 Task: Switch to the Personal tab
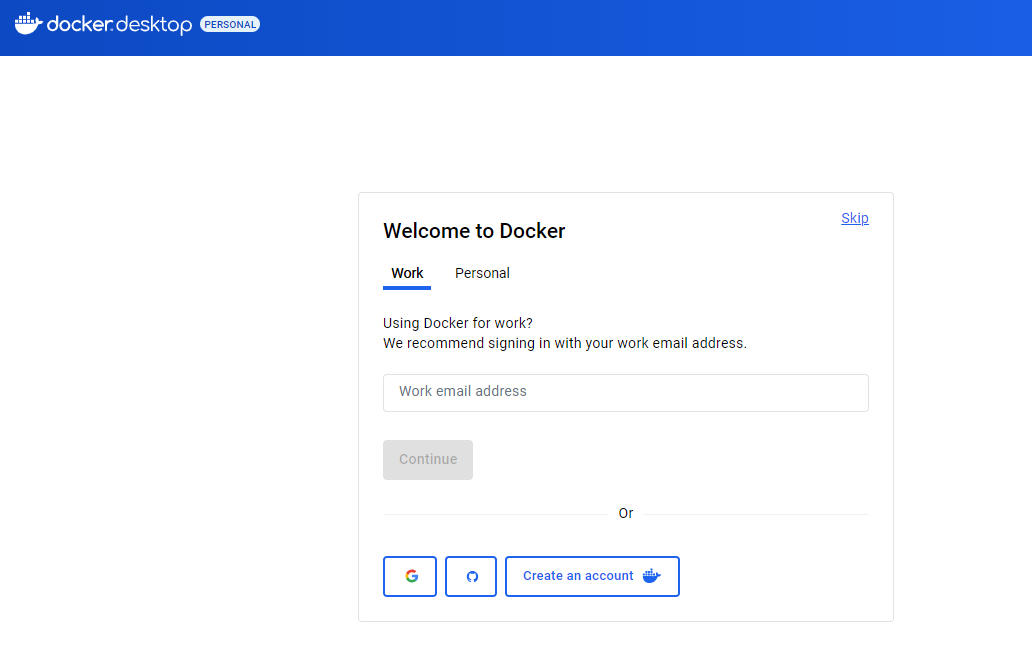(x=482, y=274)
